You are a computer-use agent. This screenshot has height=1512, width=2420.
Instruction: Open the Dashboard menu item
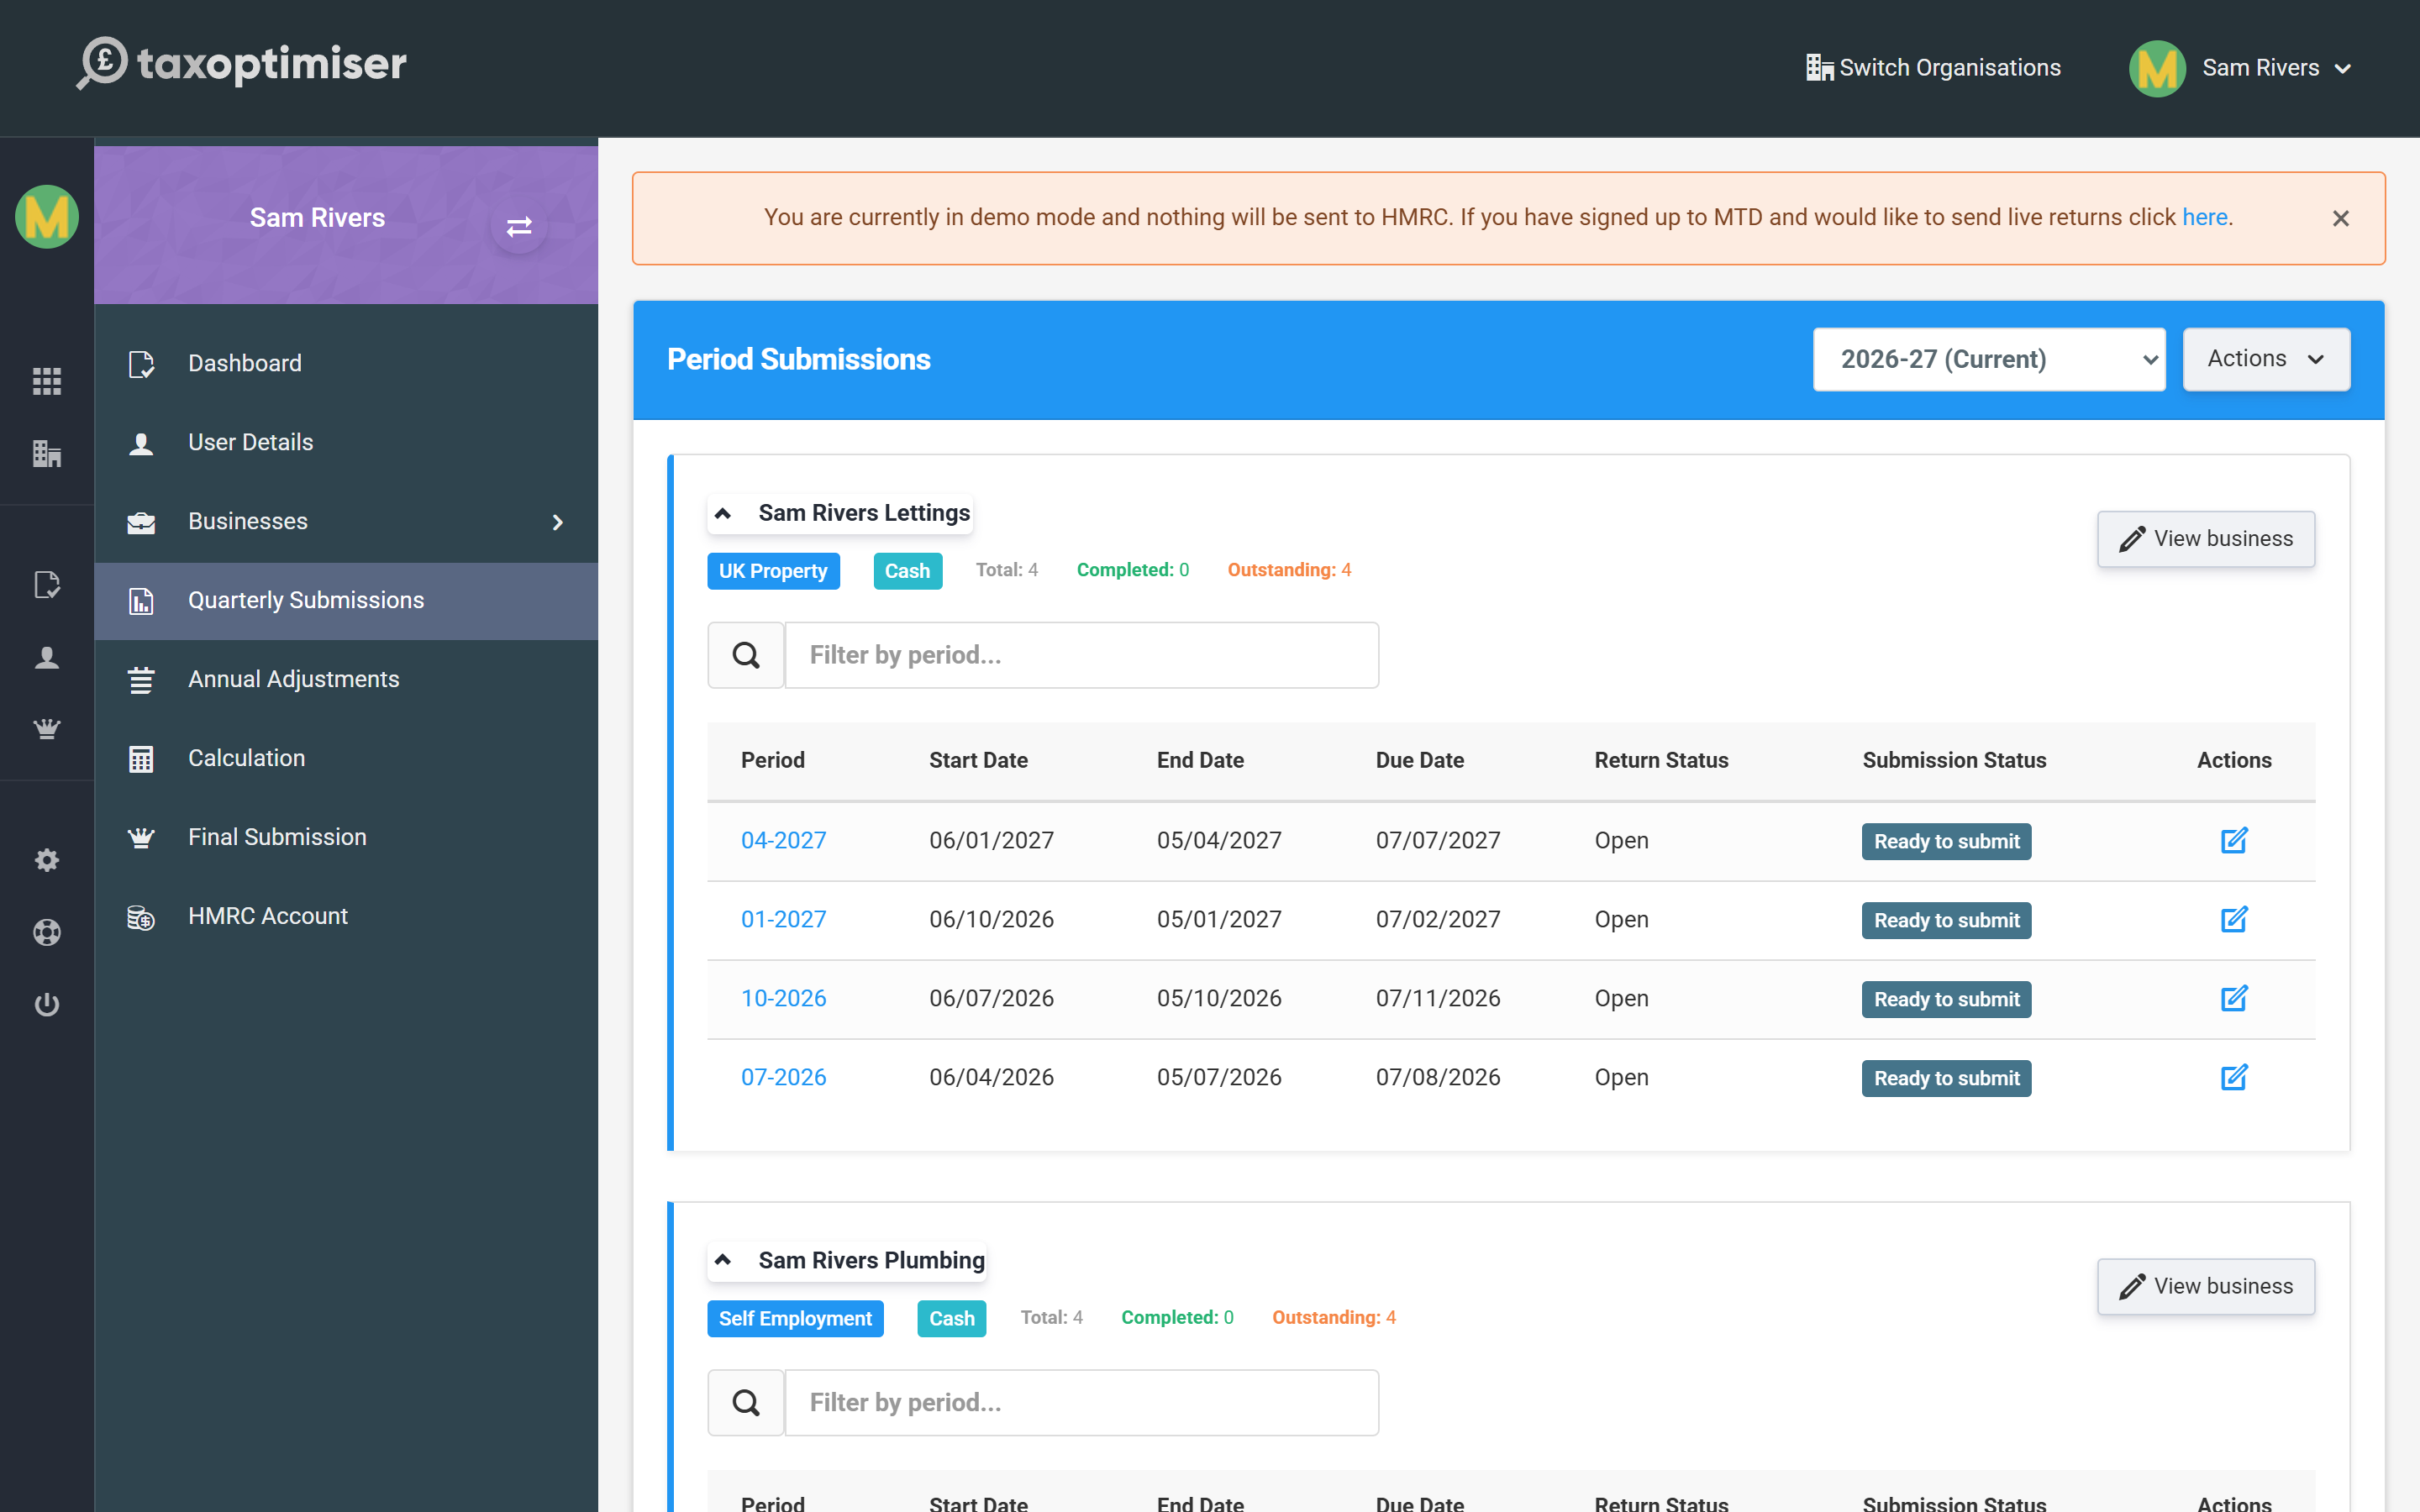[x=346, y=363]
